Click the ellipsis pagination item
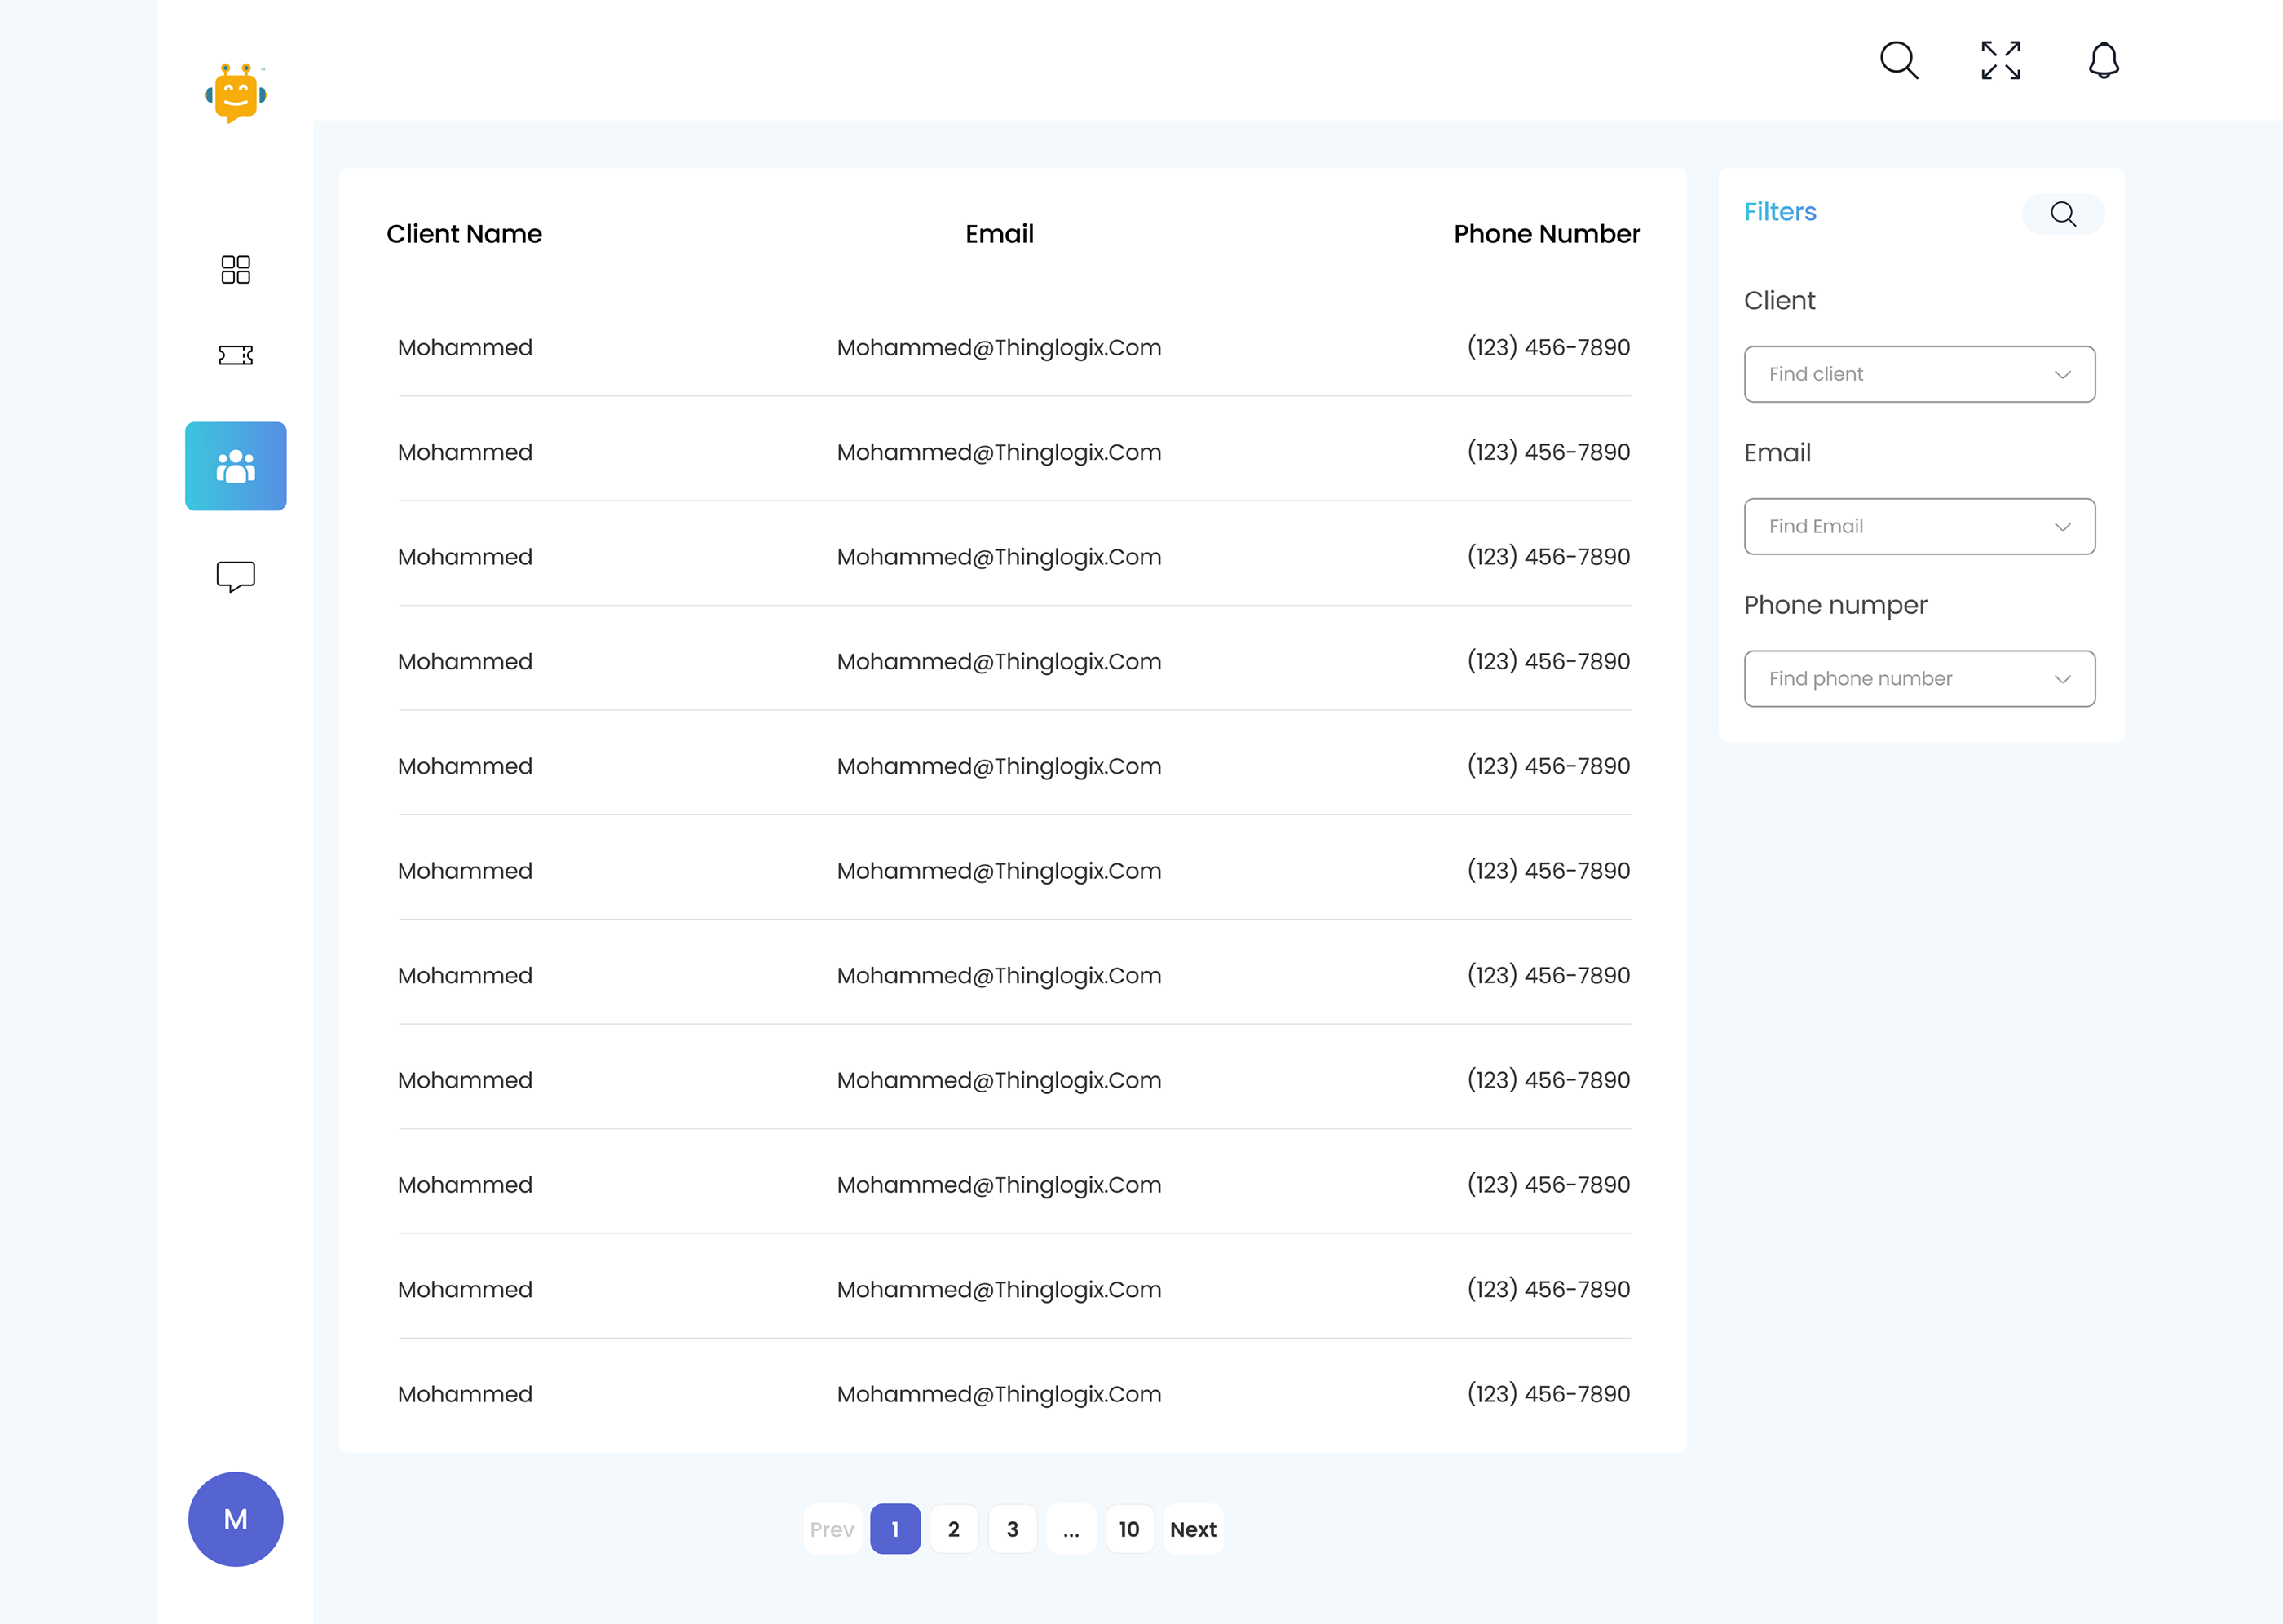Viewport: 2283px width, 1624px height. 1071,1529
